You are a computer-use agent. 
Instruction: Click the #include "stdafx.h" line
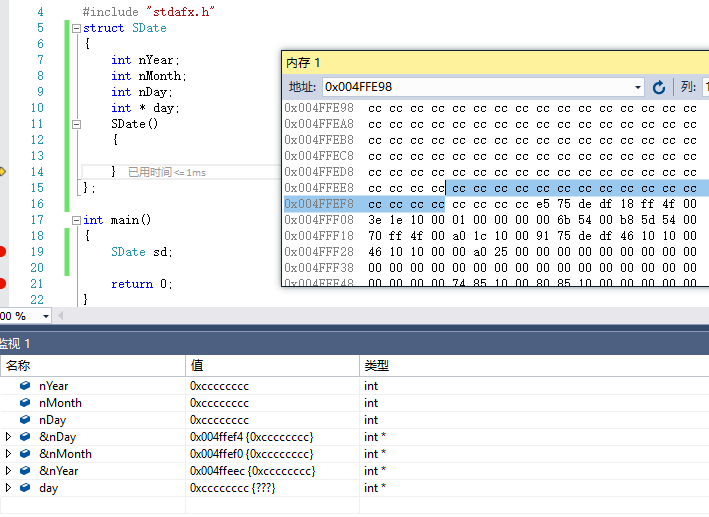tap(148, 12)
